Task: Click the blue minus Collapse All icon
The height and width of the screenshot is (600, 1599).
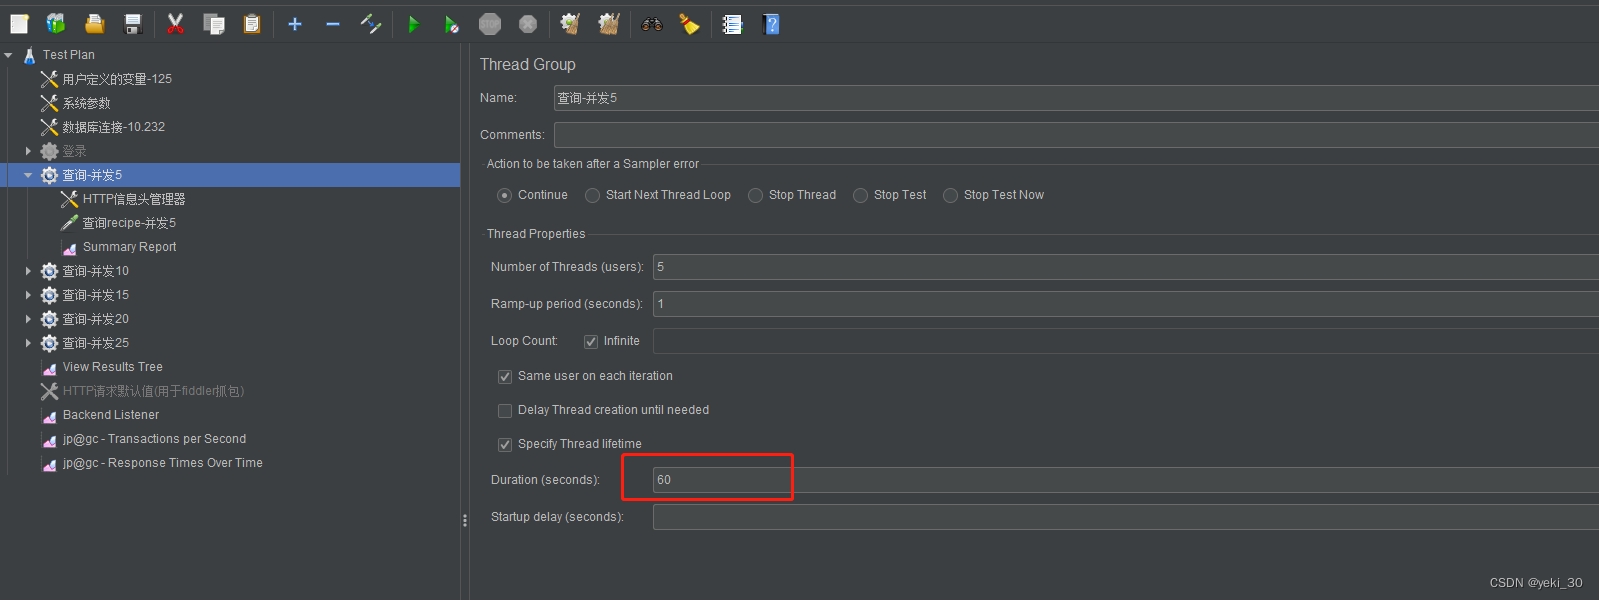Action: click(333, 24)
